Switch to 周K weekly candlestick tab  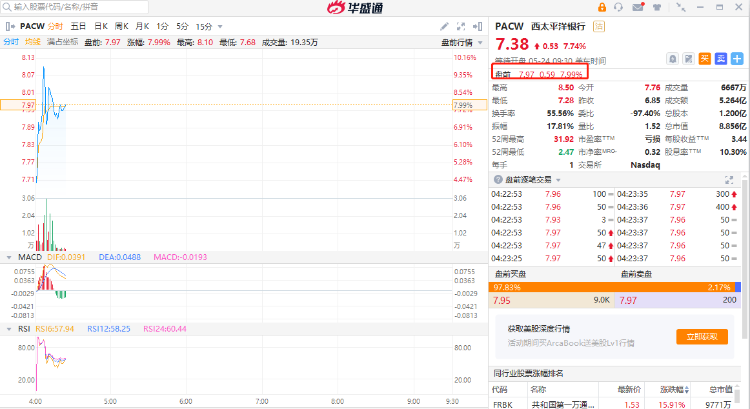(121, 26)
